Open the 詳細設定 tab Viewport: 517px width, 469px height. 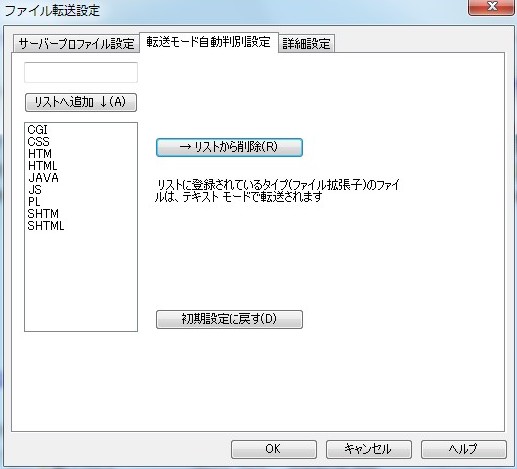306,43
